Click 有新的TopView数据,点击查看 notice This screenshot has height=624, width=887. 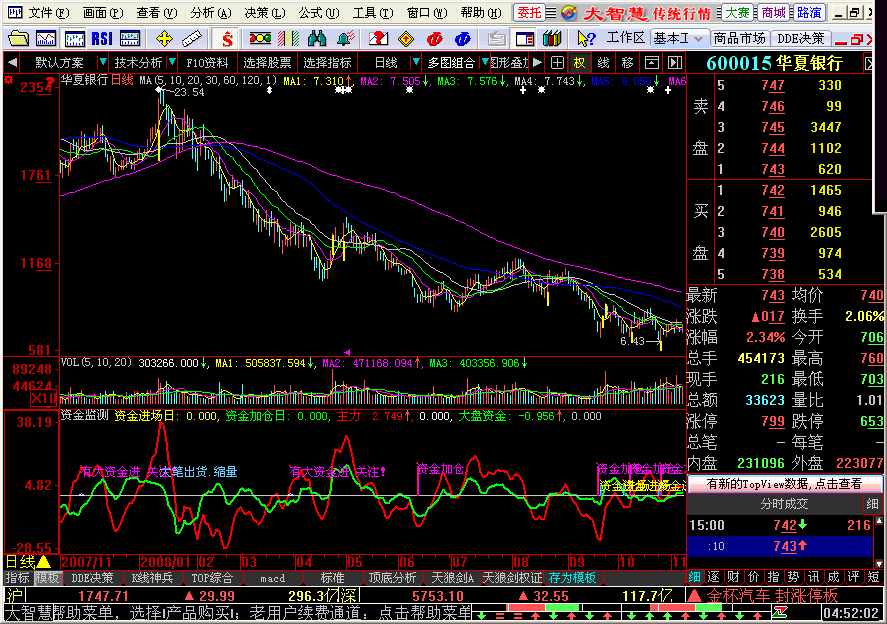(785, 484)
